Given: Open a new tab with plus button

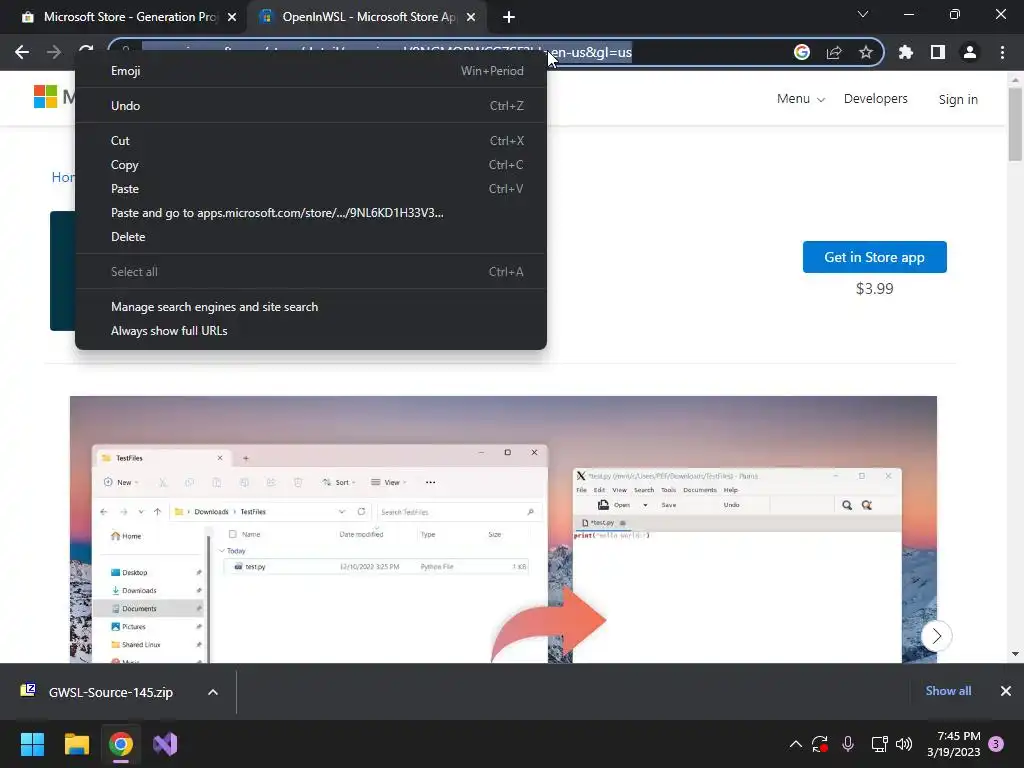Looking at the screenshot, I should coord(509,17).
